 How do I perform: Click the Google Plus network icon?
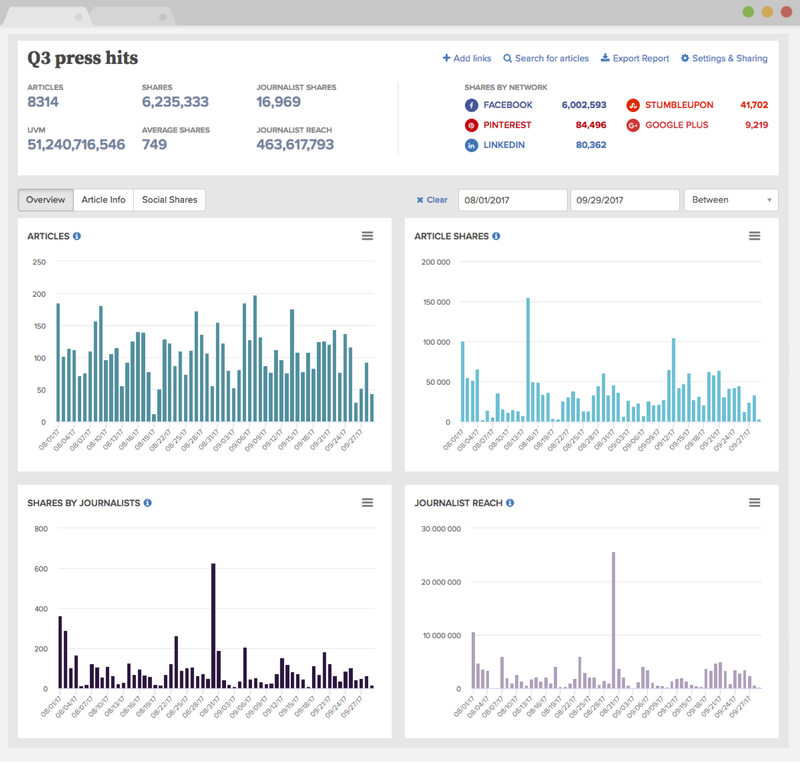[x=633, y=125]
